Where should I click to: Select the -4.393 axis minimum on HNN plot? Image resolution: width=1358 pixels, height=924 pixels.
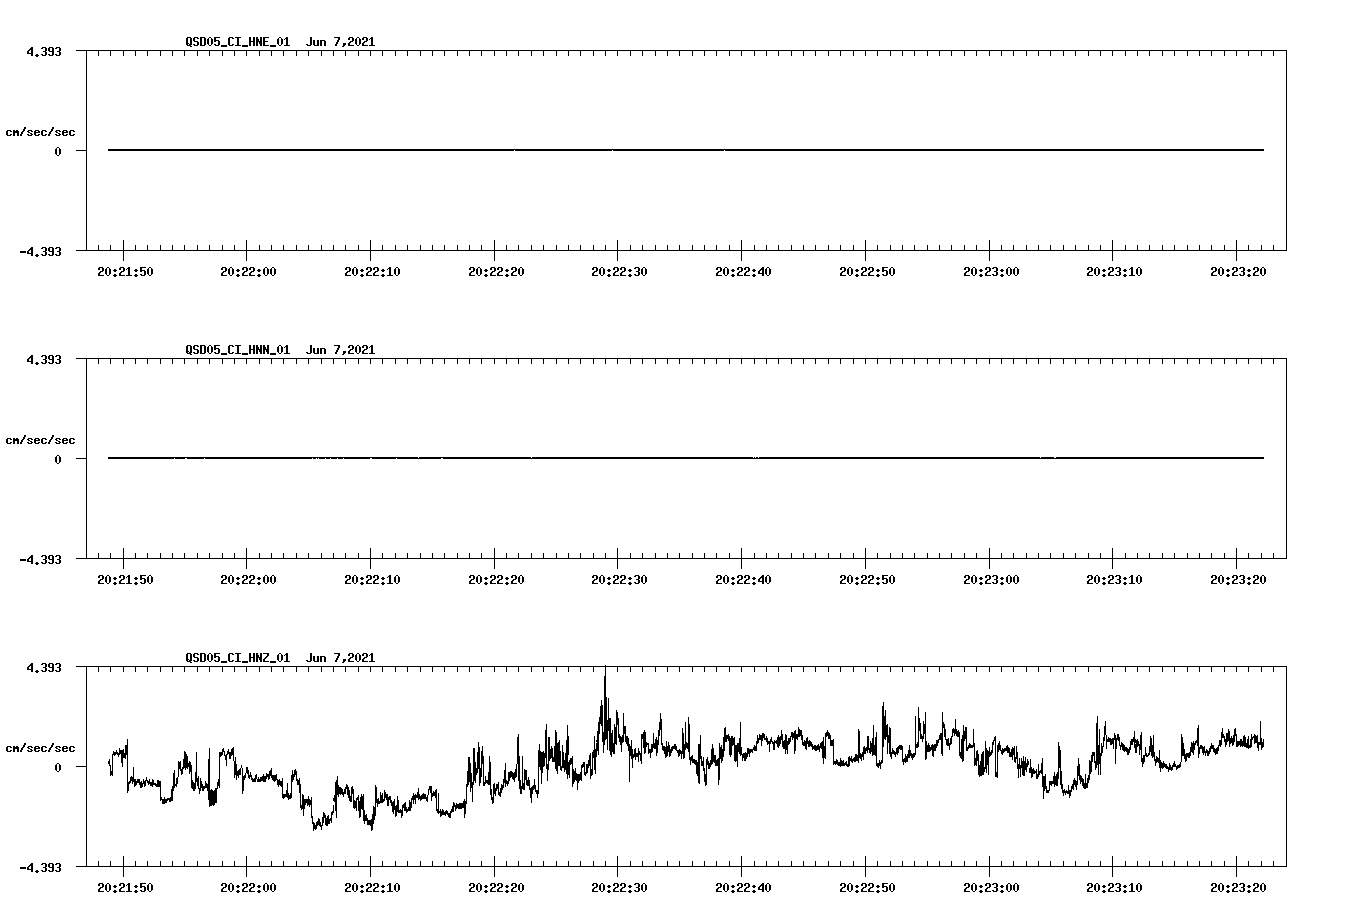pos(40,559)
